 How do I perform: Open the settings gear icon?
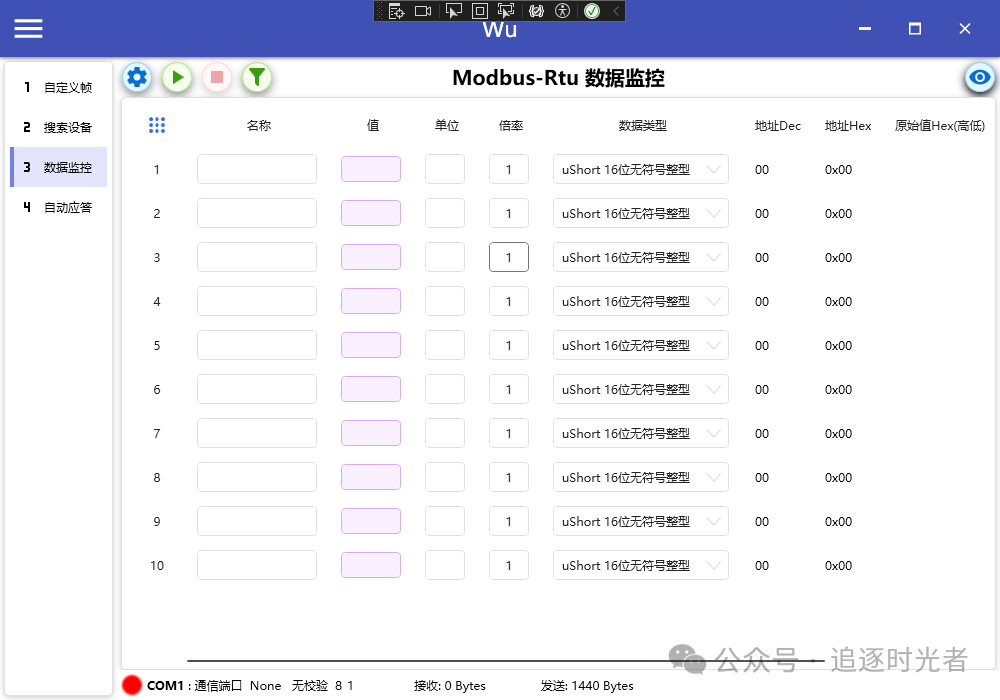point(136,77)
